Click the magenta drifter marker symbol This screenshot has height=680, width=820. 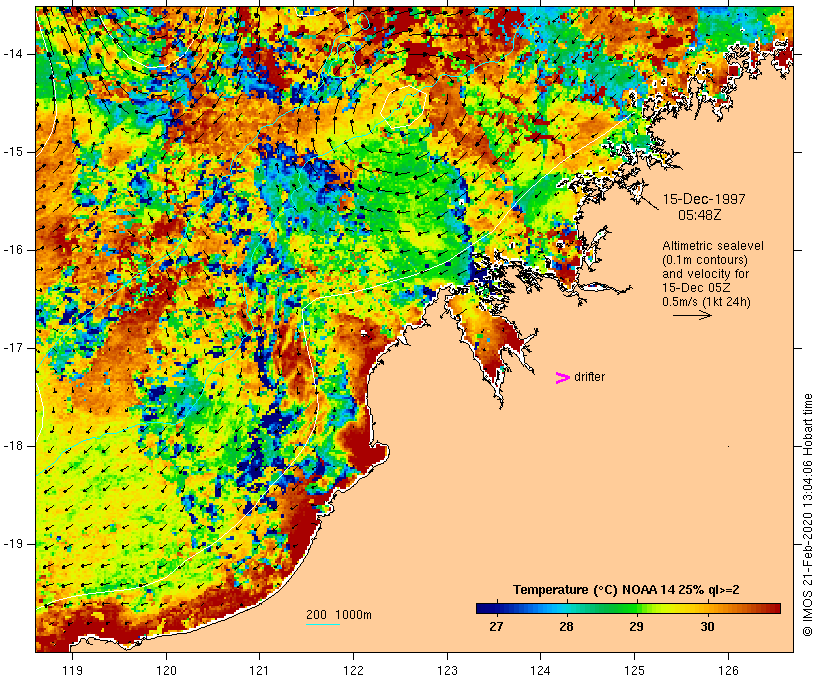click(563, 377)
